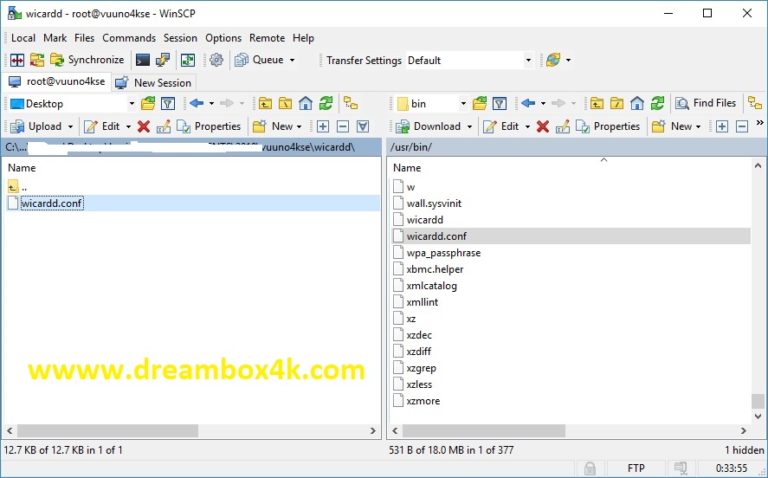
Task: Click the Queue toolbar button
Action: [x=259, y=60]
